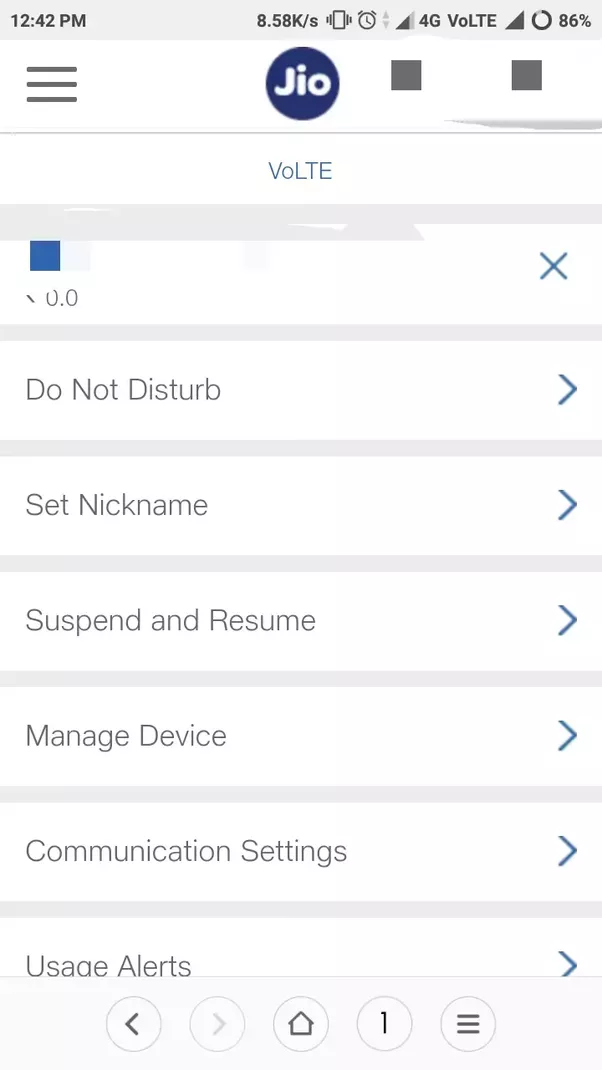Tap the blue square icon above 0.0
Image resolution: width=602 pixels, height=1070 pixels.
click(x=45, y=256)
